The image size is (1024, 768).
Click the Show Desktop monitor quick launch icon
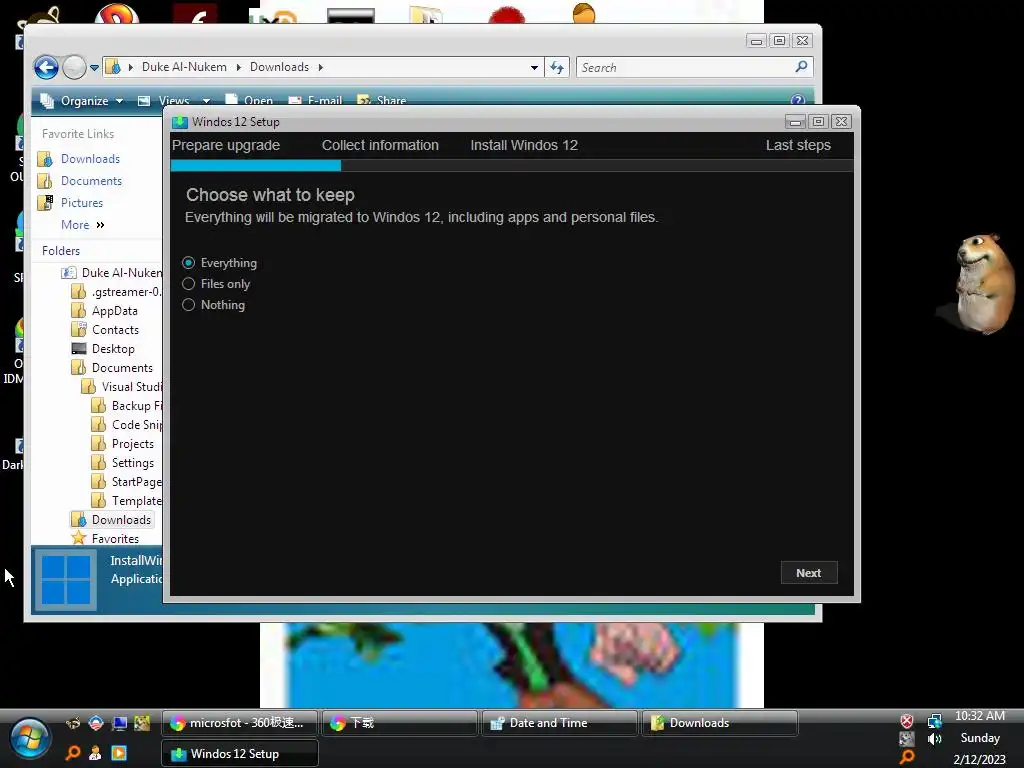[120, 723]
